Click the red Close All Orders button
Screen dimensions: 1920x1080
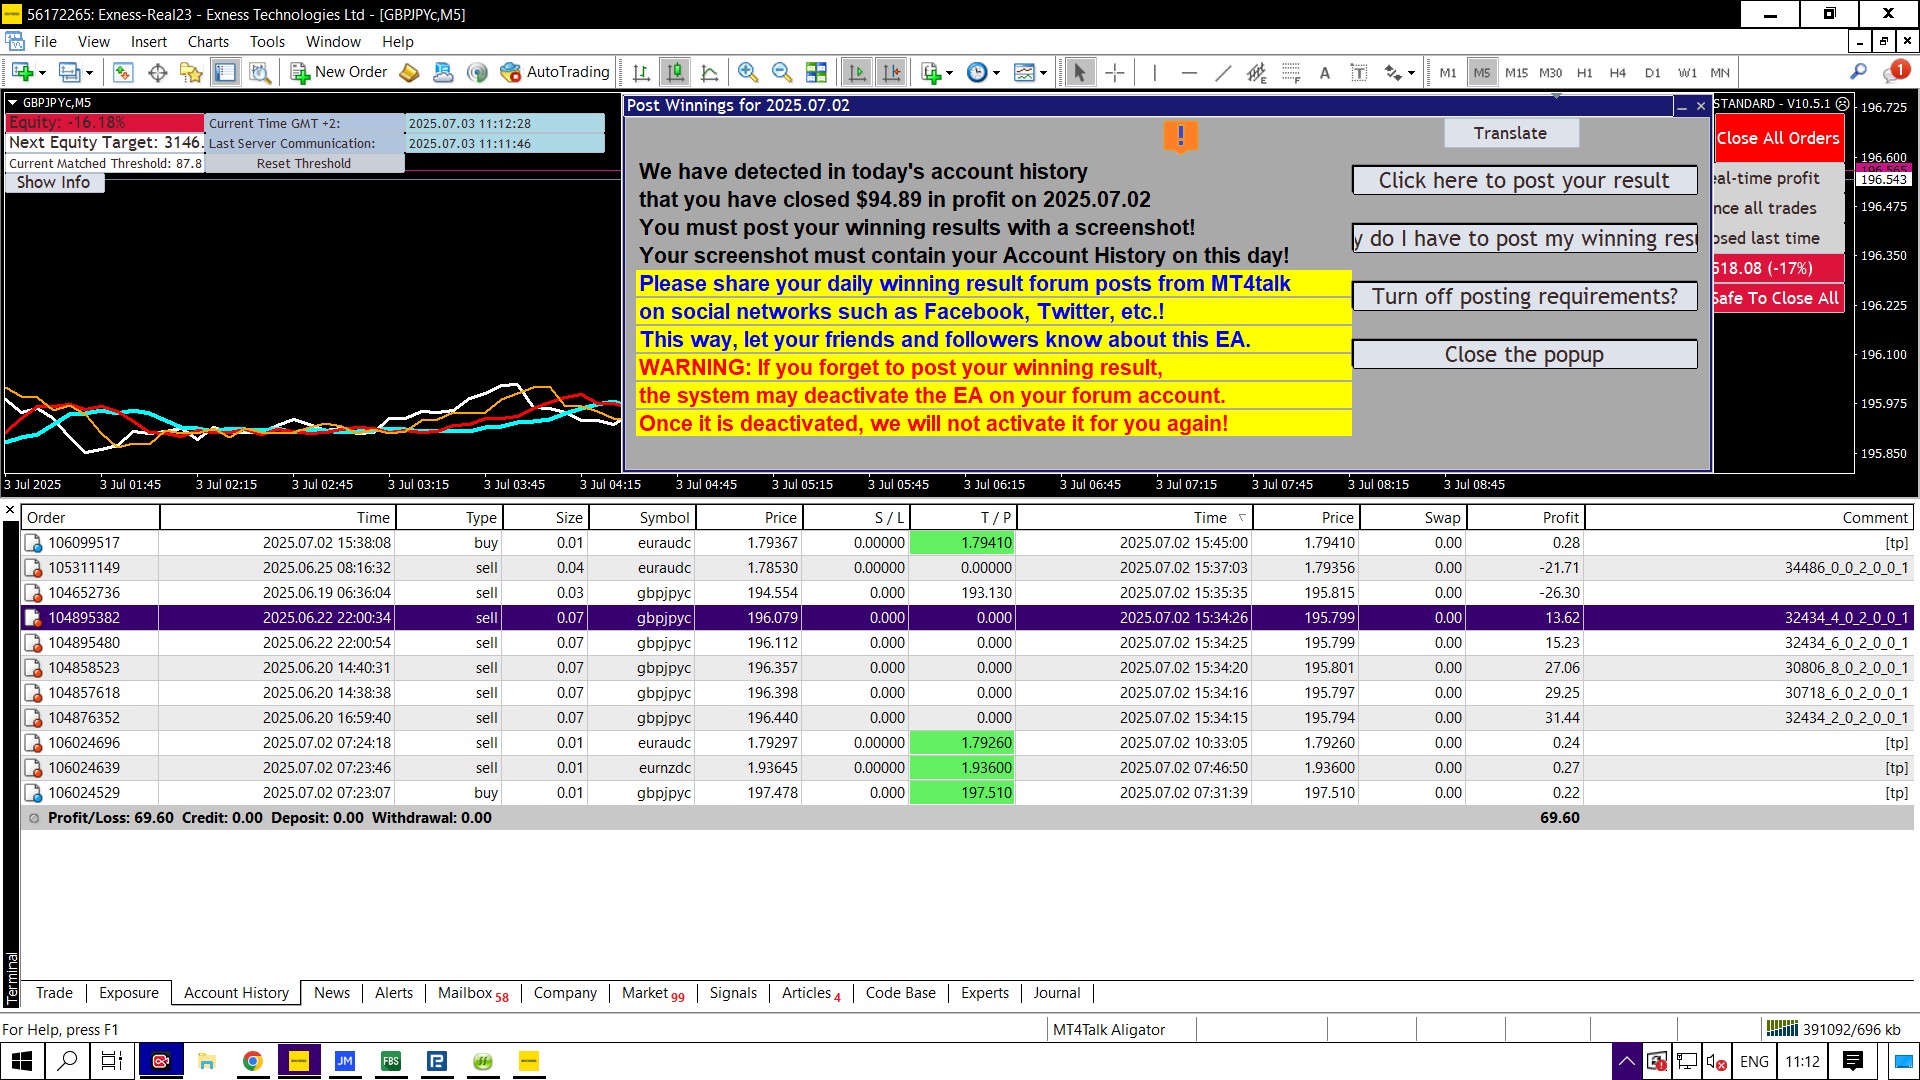pos(1777,138)
